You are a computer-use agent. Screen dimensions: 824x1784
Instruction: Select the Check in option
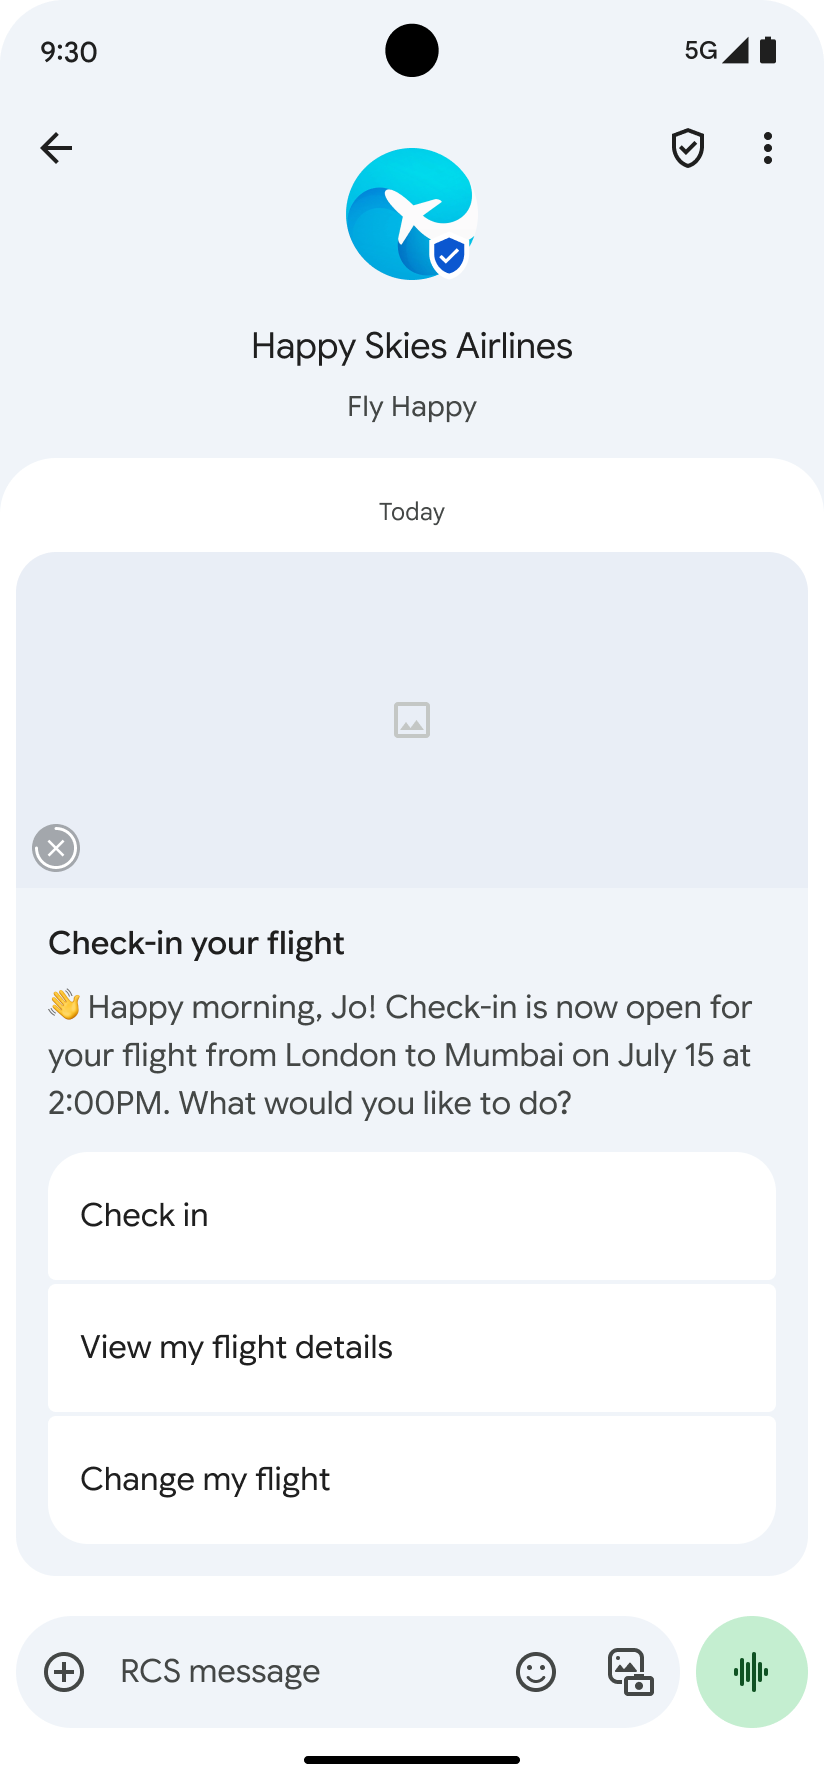pyautogui.click(x=412, y=1215)
